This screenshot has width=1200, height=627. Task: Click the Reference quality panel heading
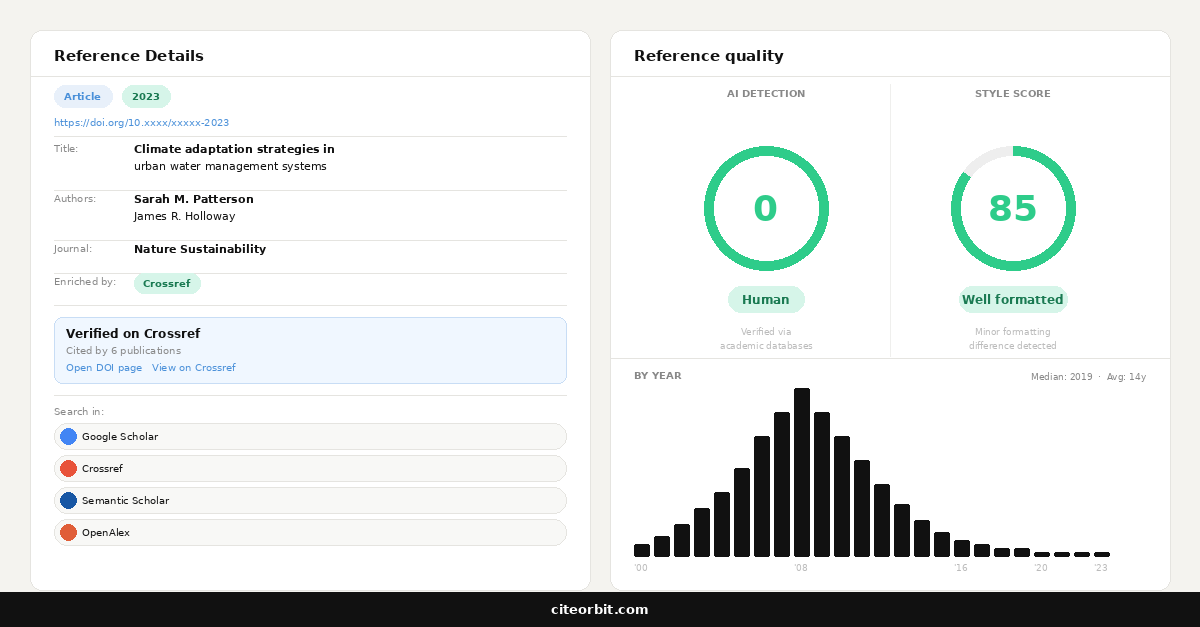coord(709,56)
